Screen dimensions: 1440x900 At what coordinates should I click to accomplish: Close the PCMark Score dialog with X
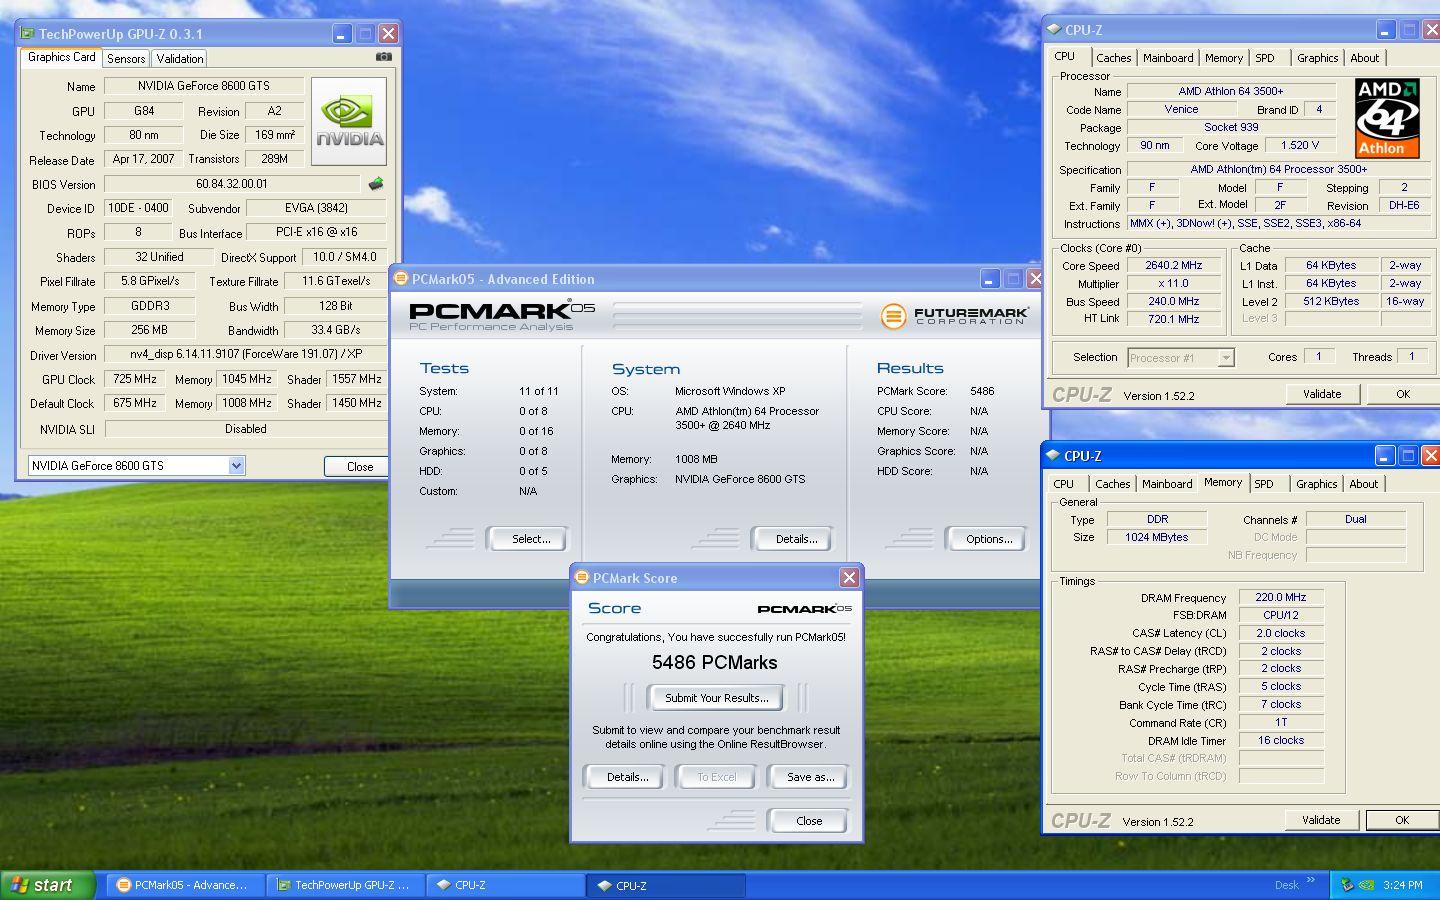[x=849, y=577]
